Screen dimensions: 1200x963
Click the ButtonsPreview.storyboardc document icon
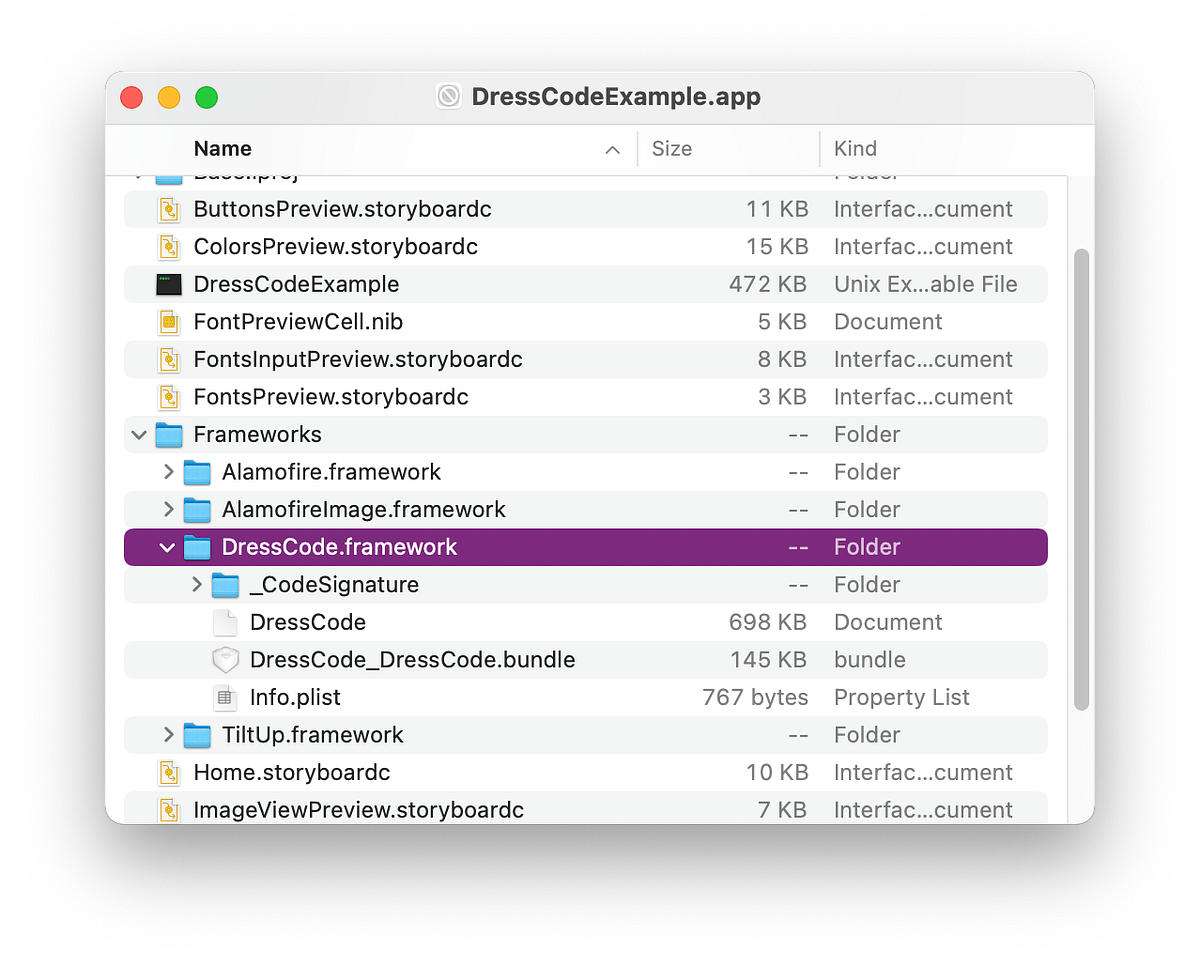point(169,209)
